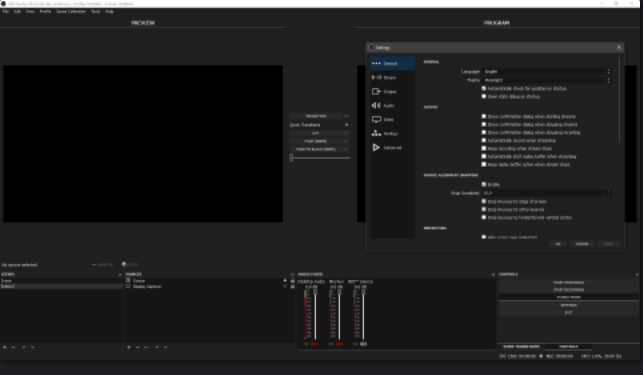Enable confirmation dialog when stopping streams
The image size is (643, 375).
click(484, 124)
